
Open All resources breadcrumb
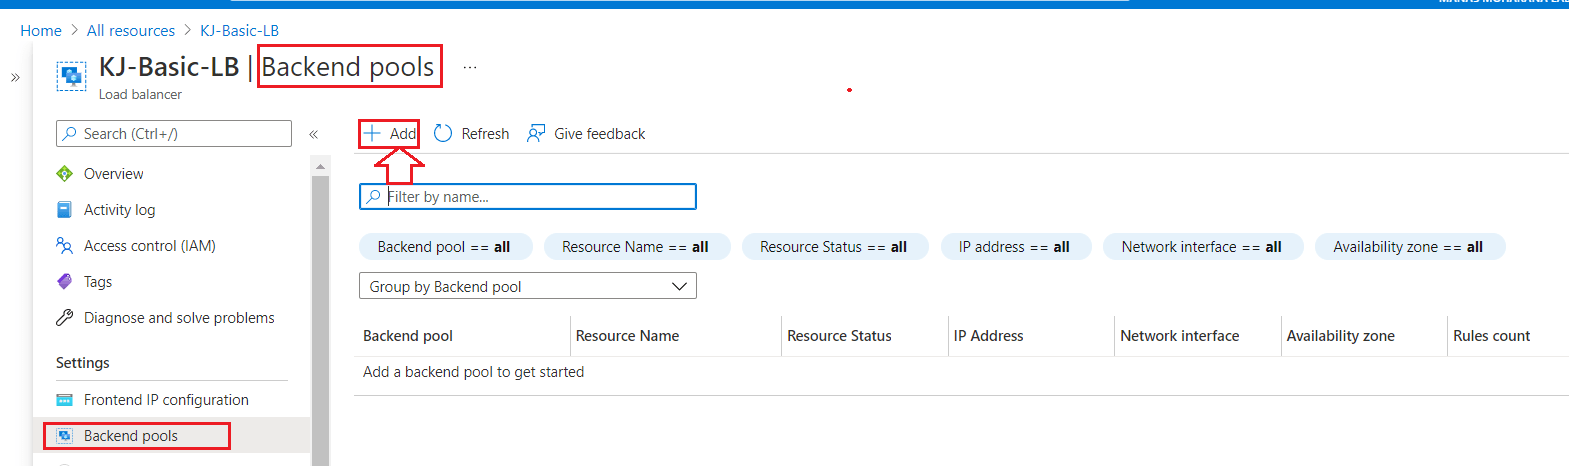click(131, 31)
